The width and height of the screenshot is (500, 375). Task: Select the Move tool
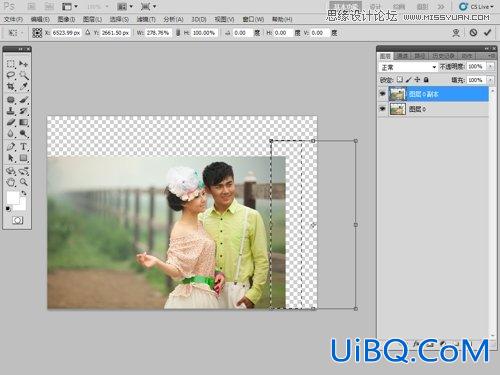click(x=23, y=64)
